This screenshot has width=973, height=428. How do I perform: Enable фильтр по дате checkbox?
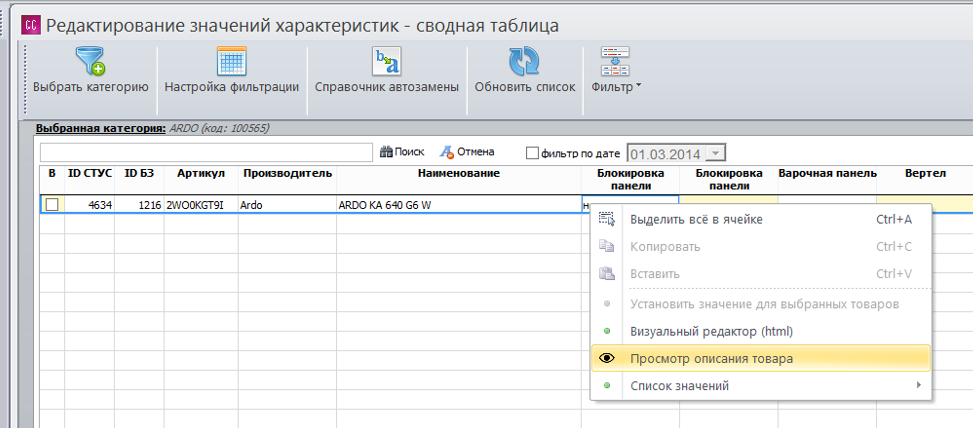click(532, 153)
